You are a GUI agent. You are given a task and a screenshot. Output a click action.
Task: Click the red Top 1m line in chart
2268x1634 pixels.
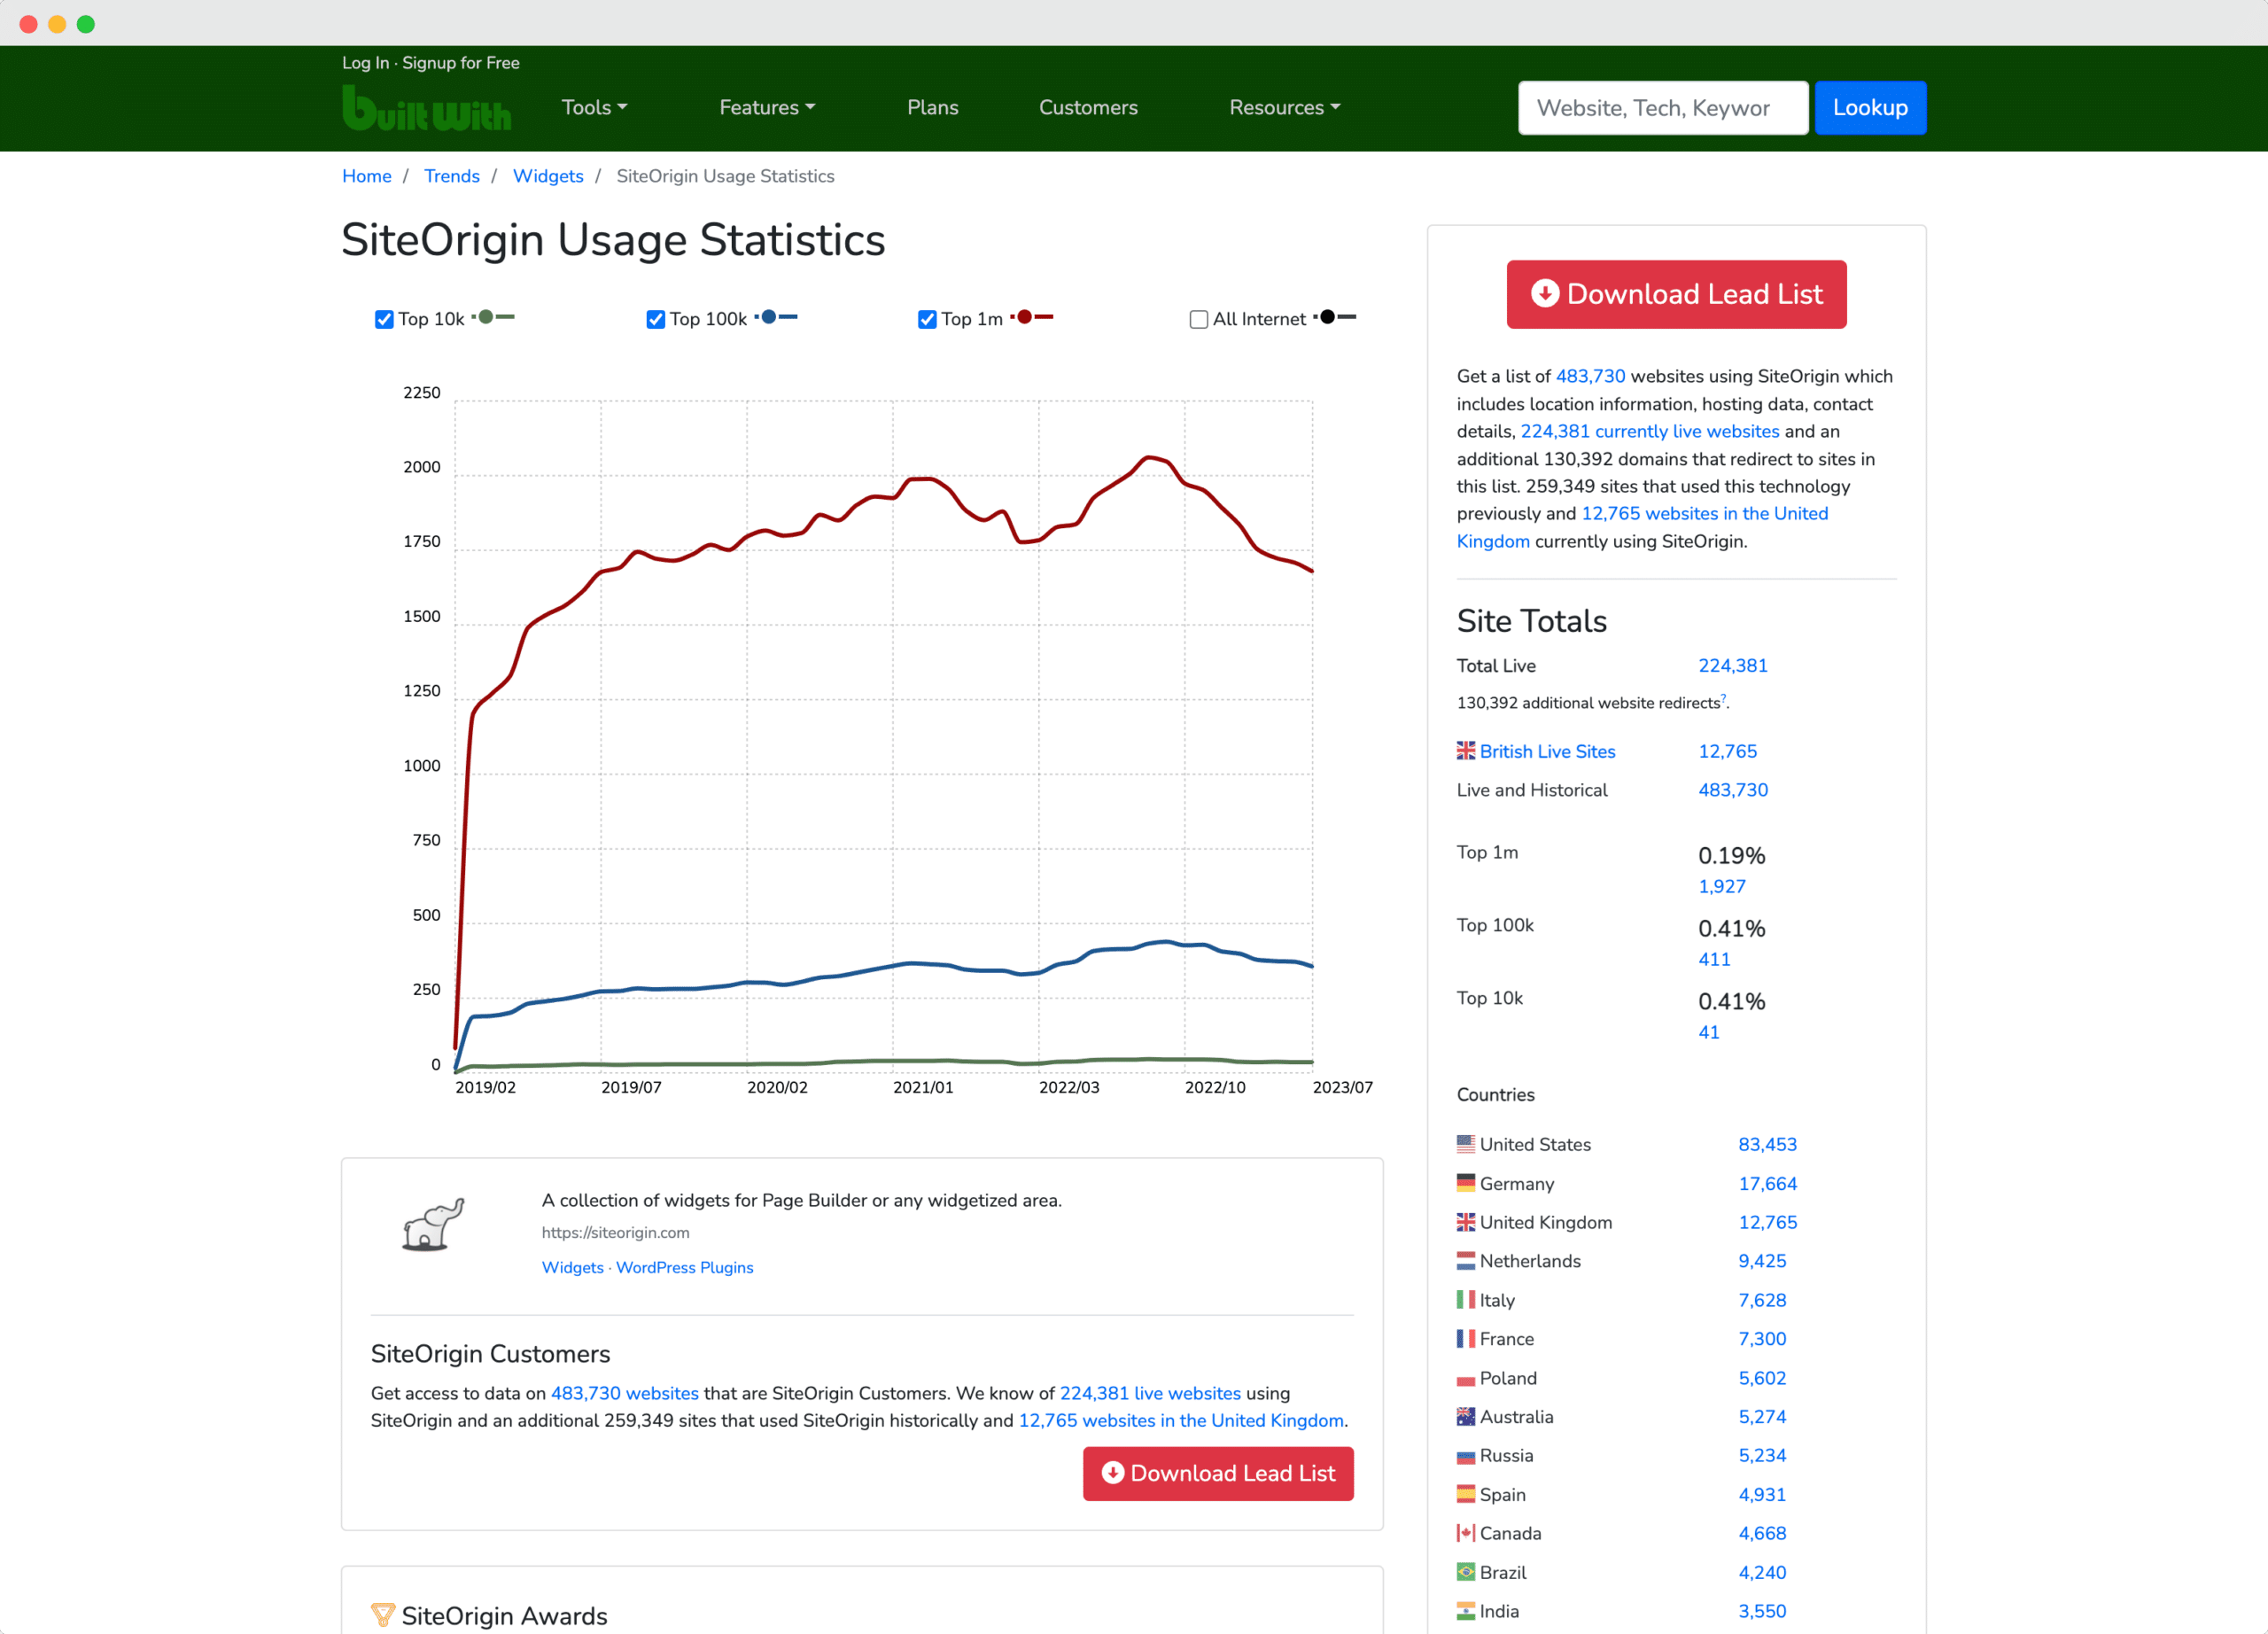pos(893,497)
